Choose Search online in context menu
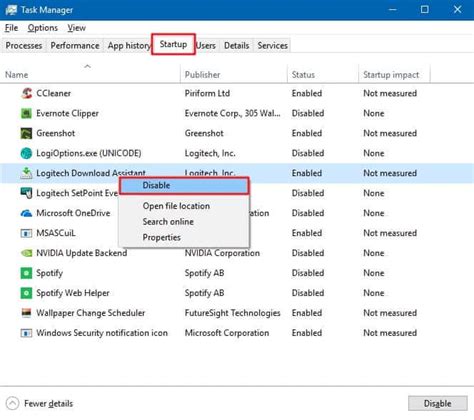The width and height of the screenshot is (474, 420). (x=168, y=222)
